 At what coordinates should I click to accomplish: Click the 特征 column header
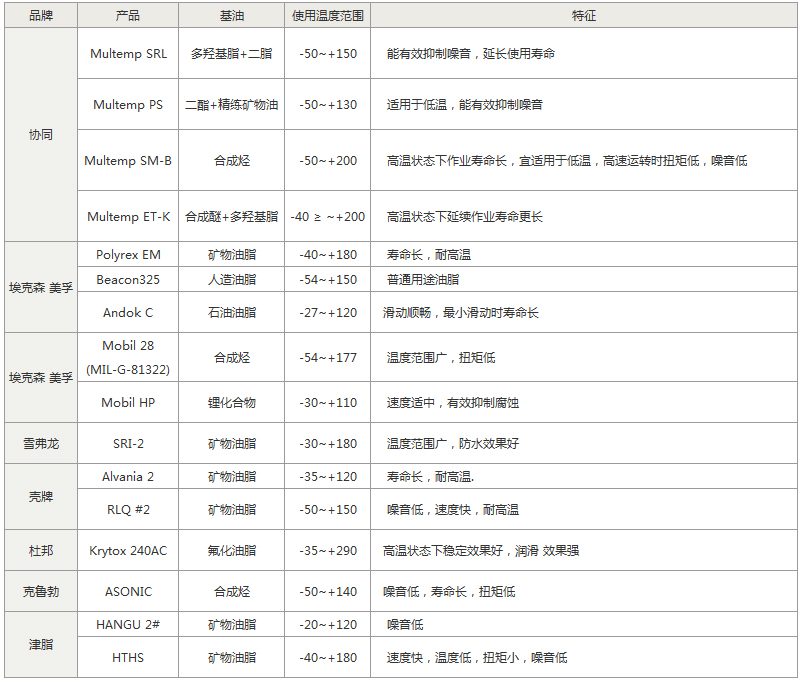click(584, 15)
